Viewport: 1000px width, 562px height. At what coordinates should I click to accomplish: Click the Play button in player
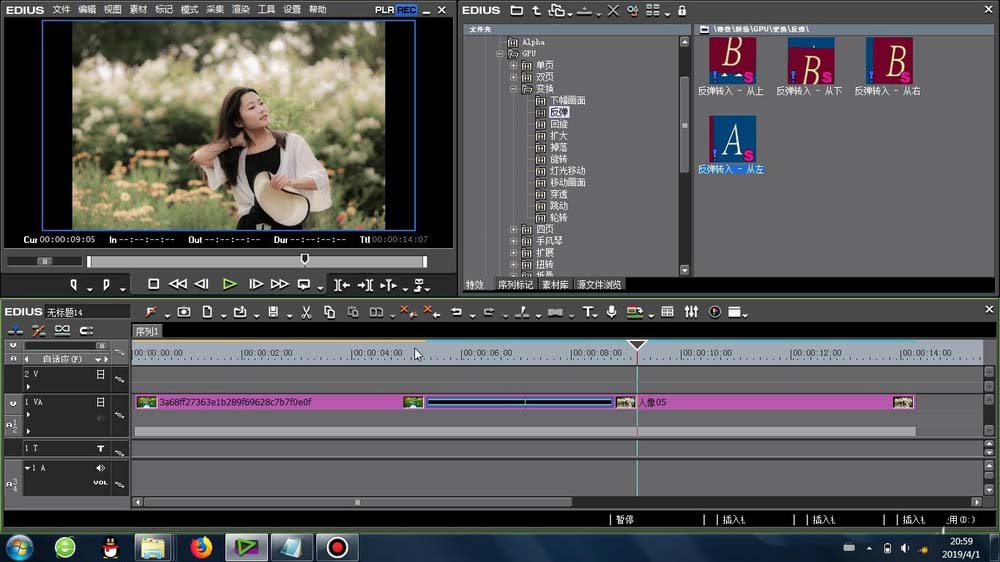coord(230,285)
